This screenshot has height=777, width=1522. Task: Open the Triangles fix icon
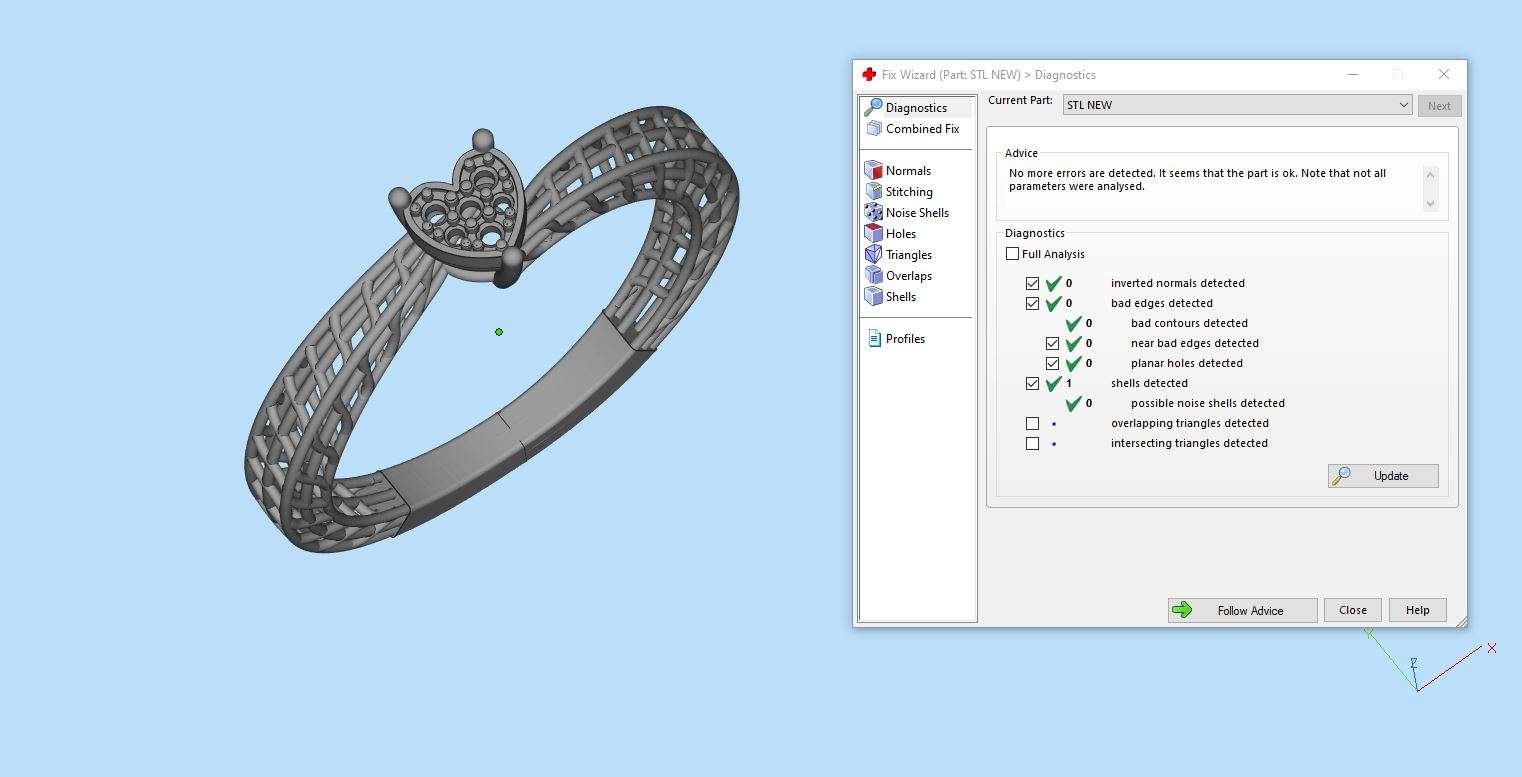(x=874, y=254)
